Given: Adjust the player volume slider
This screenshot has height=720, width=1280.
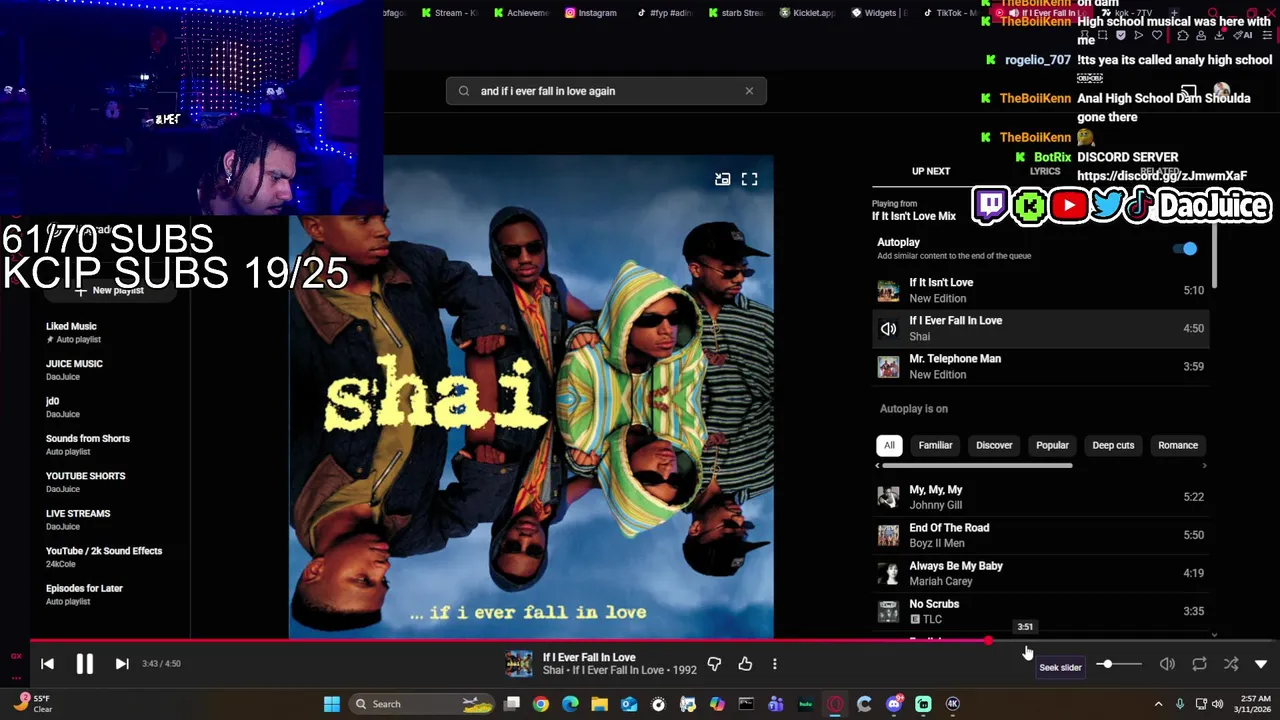Looking at the screenshot, I should pyautogui.click(x=1118, y=664).
